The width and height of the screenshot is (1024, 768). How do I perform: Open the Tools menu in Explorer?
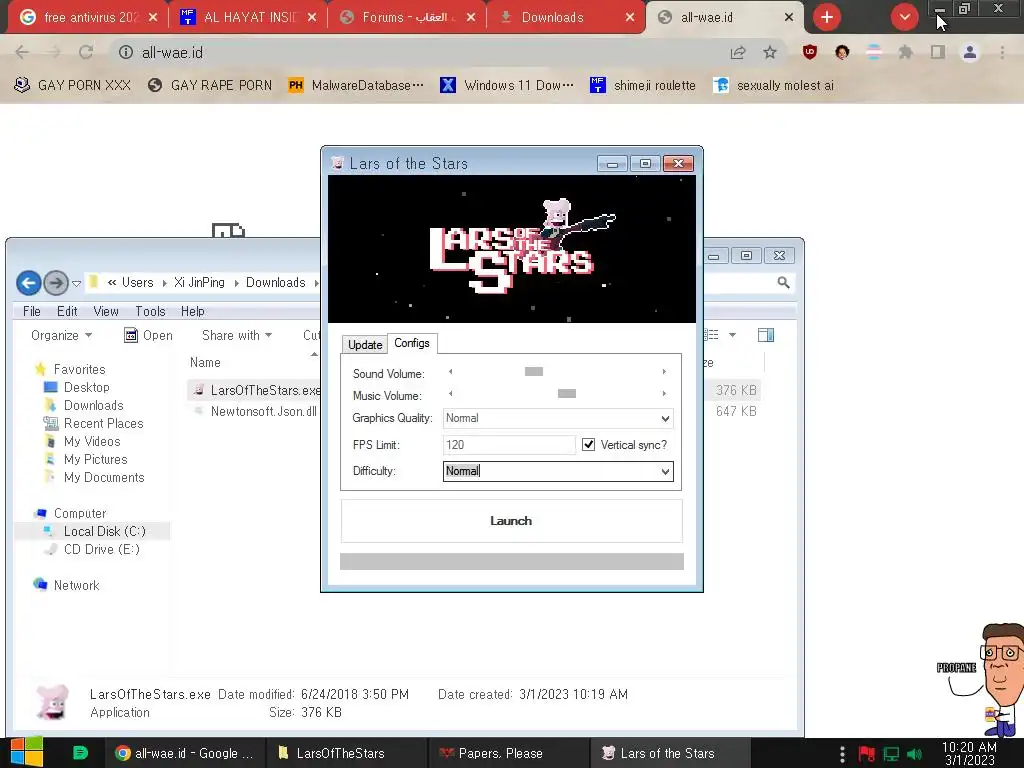click(150, 312)
